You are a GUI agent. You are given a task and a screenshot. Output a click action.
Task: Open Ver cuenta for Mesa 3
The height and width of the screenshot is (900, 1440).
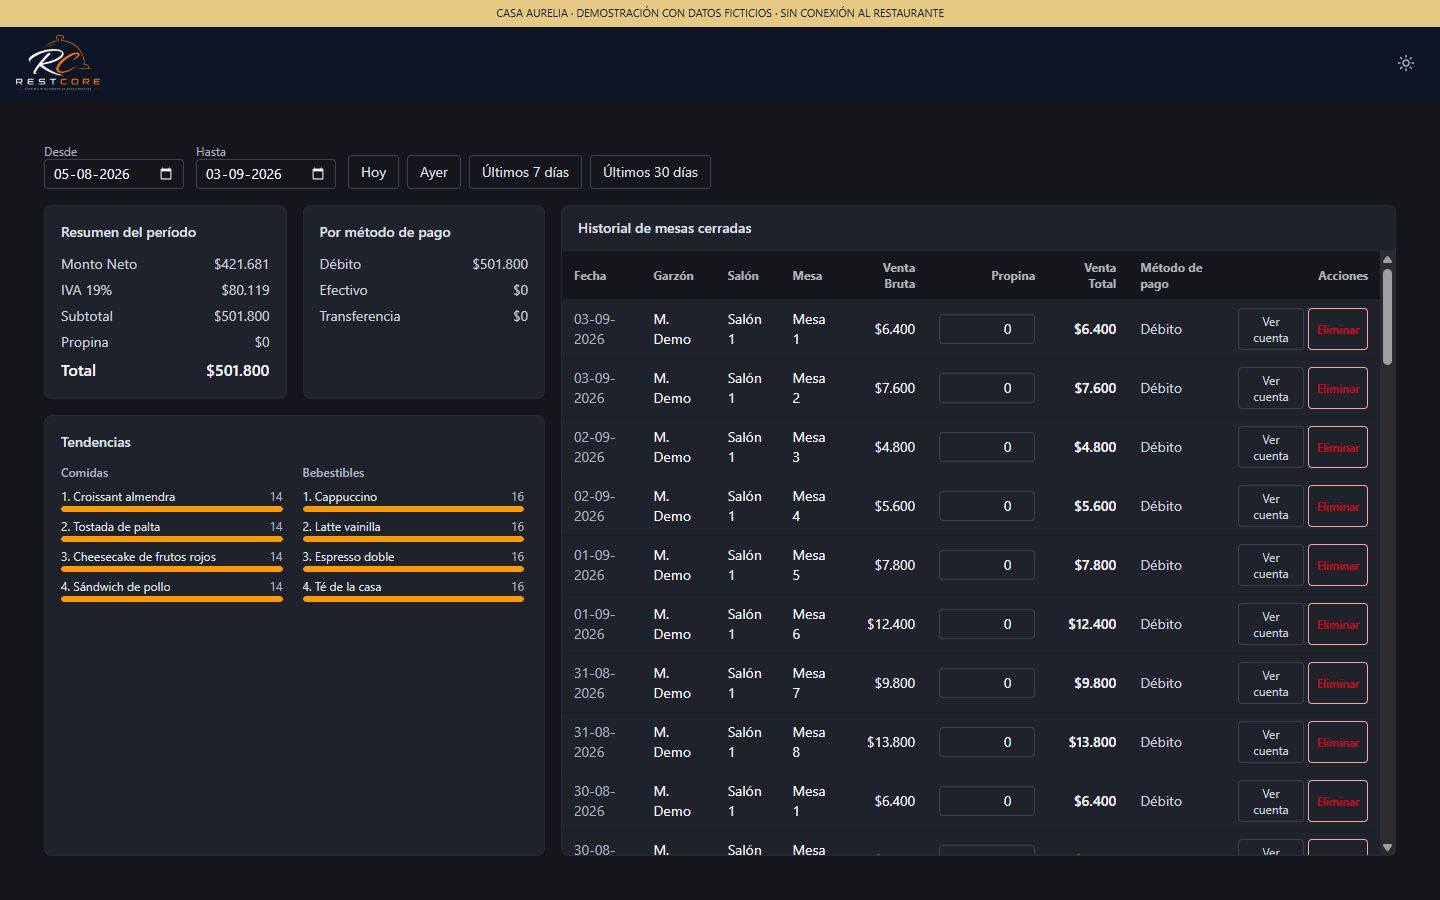tap(1270, 447)
